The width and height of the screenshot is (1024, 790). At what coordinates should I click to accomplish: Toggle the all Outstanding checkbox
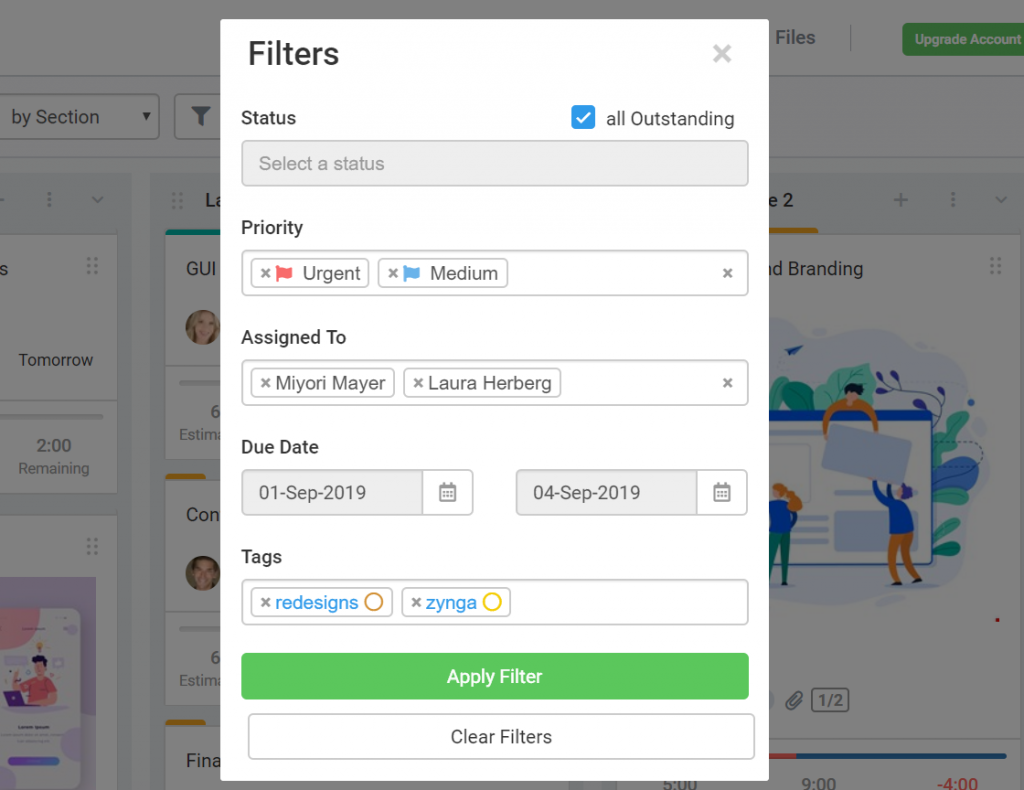[583, 117]
